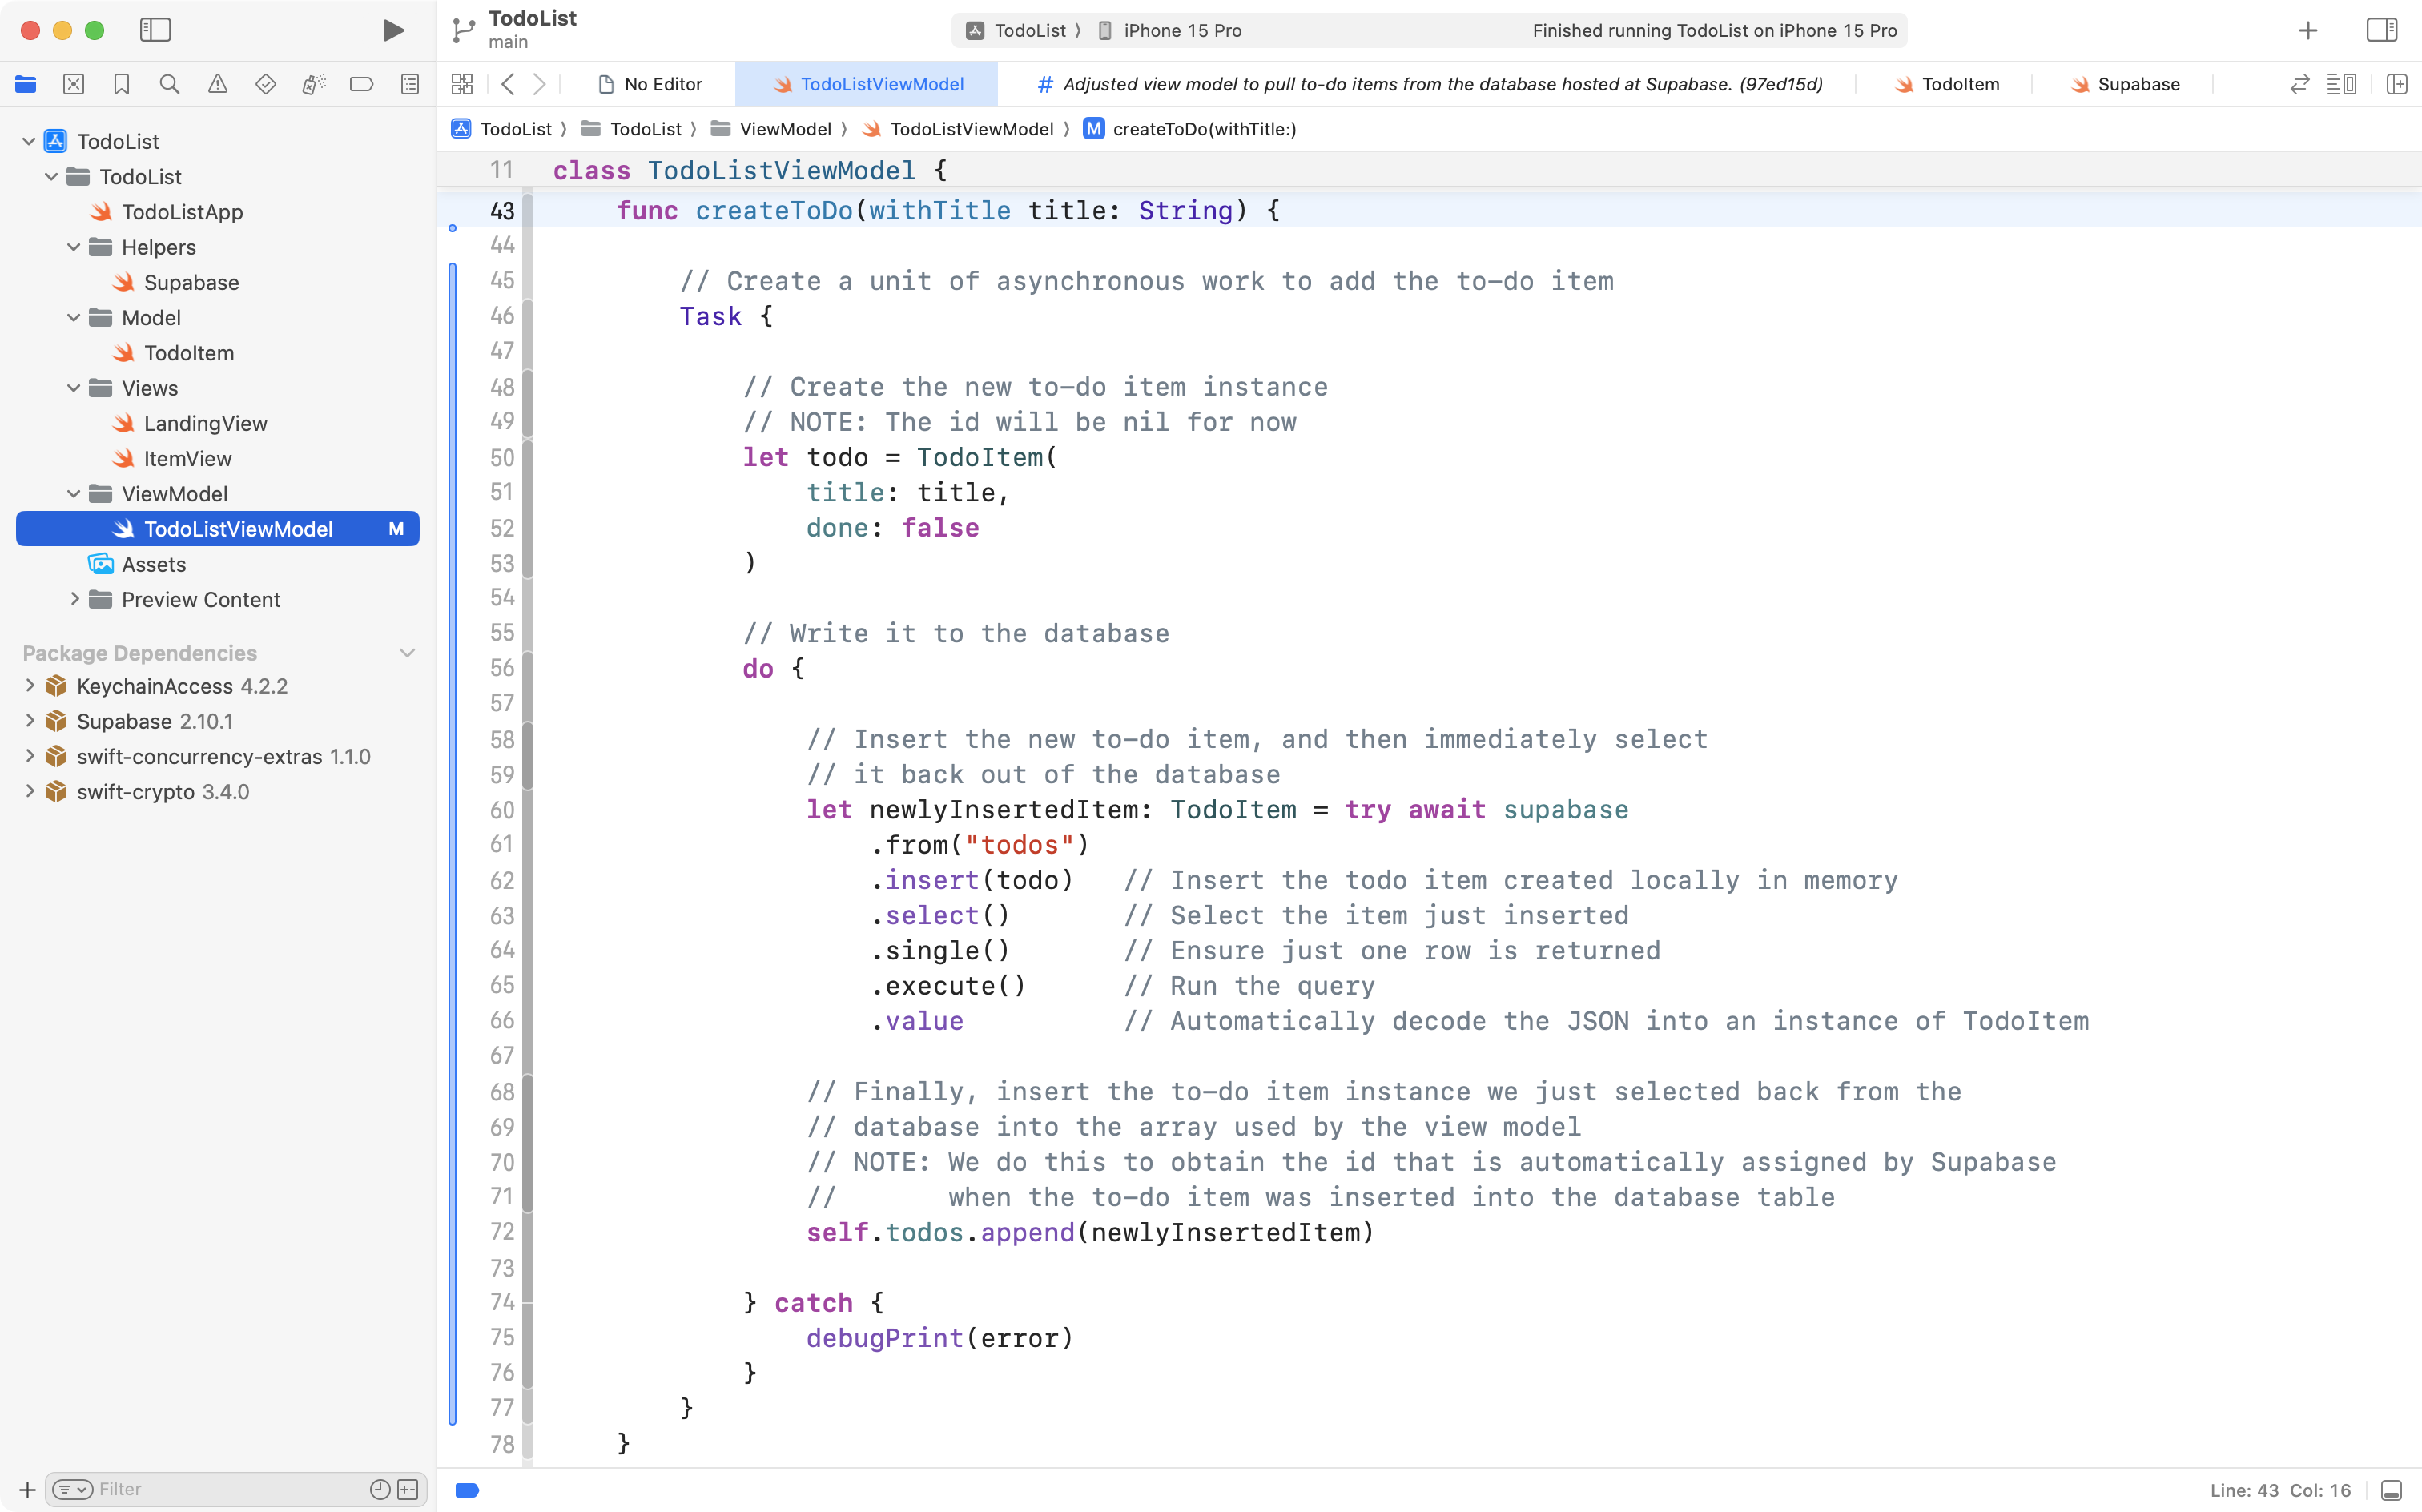Open code review comparison mode

[x=2299, y=84]
